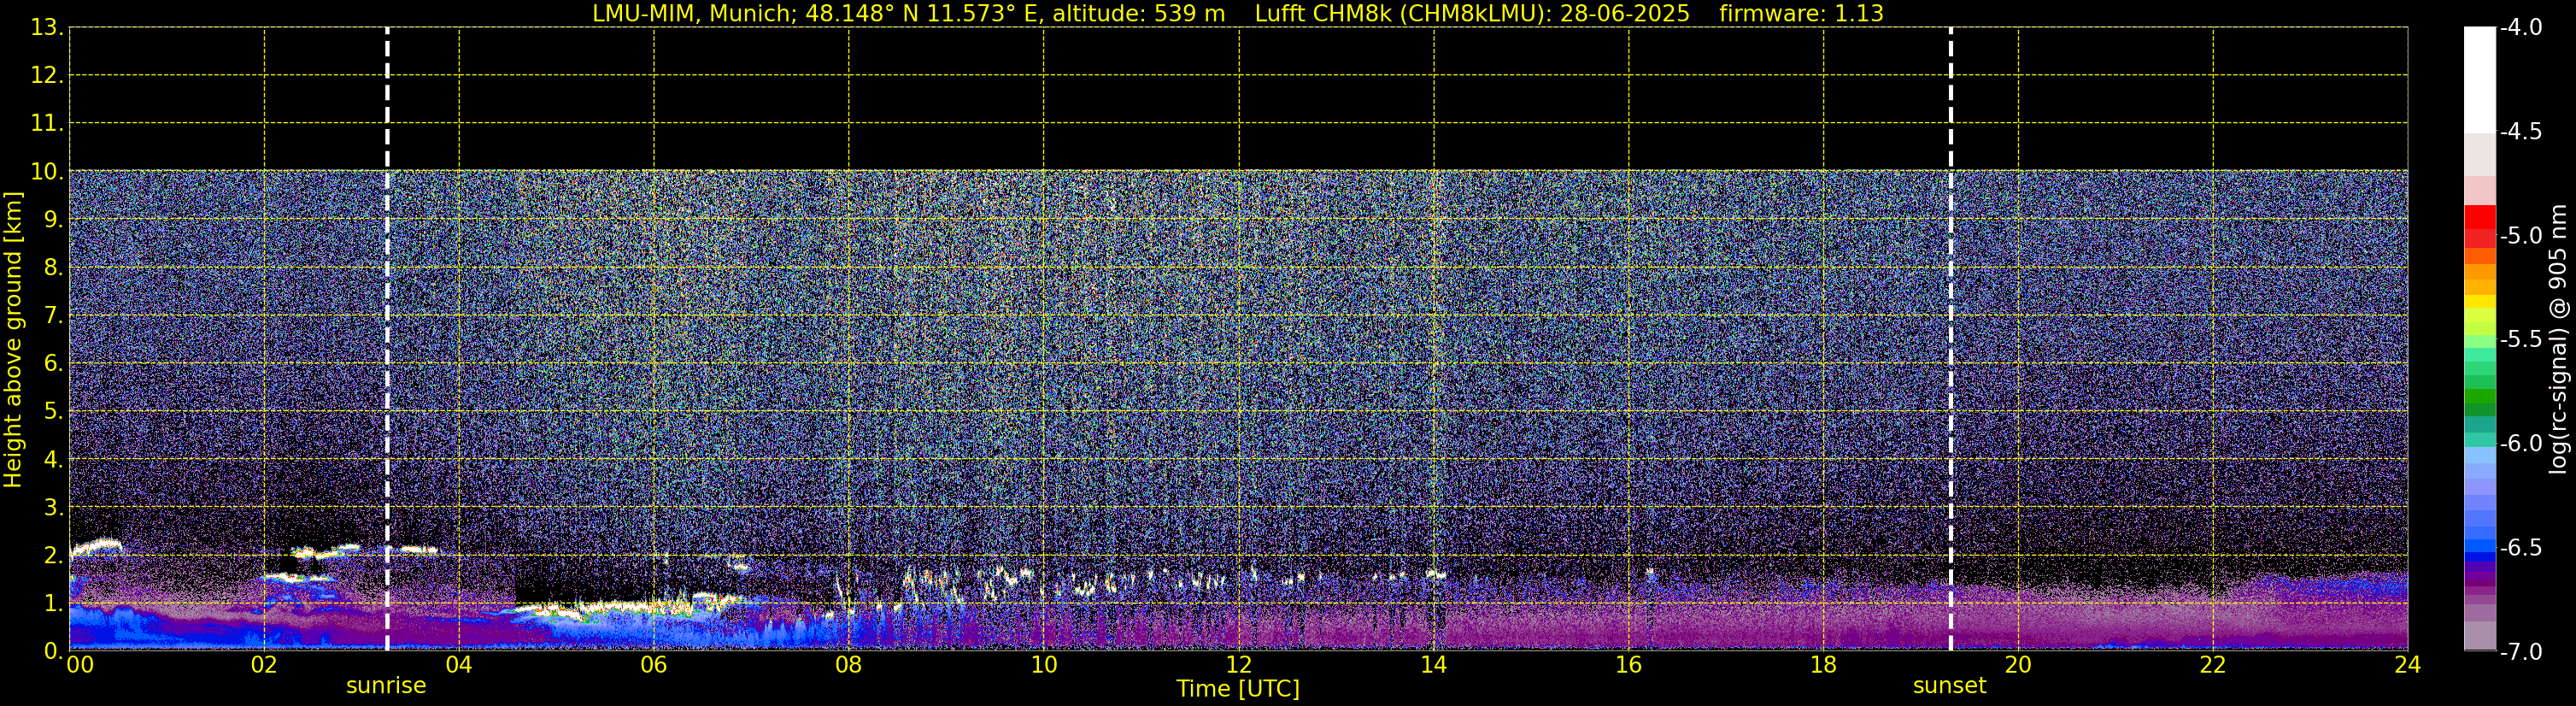2576x706 pixels.
Task: Click the 'sunrise' label below the time axis
Action: (x=386, y=686)
